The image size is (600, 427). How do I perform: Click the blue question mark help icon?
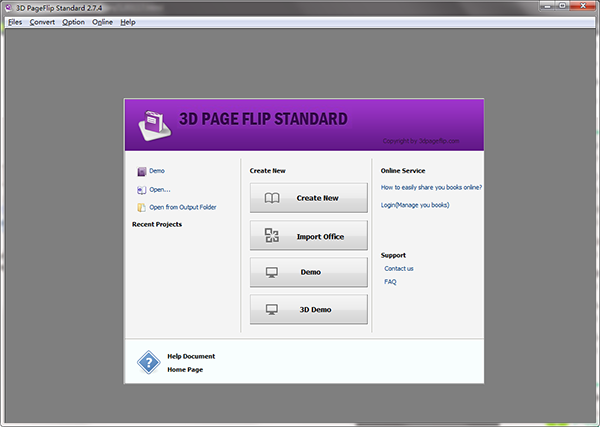(x=149, y=362)
